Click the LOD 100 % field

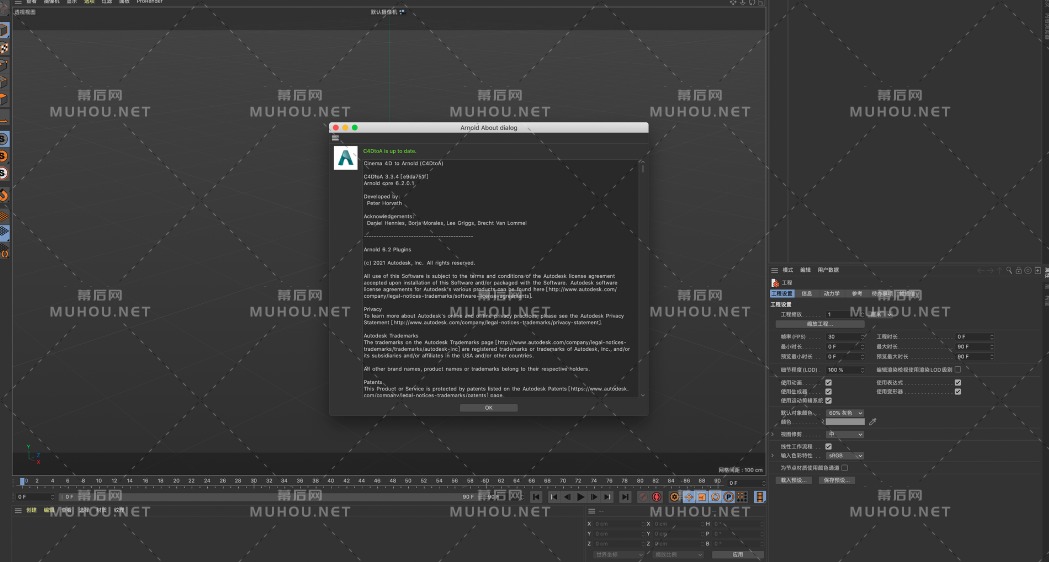pyautogui.click(x=842, y=369)
